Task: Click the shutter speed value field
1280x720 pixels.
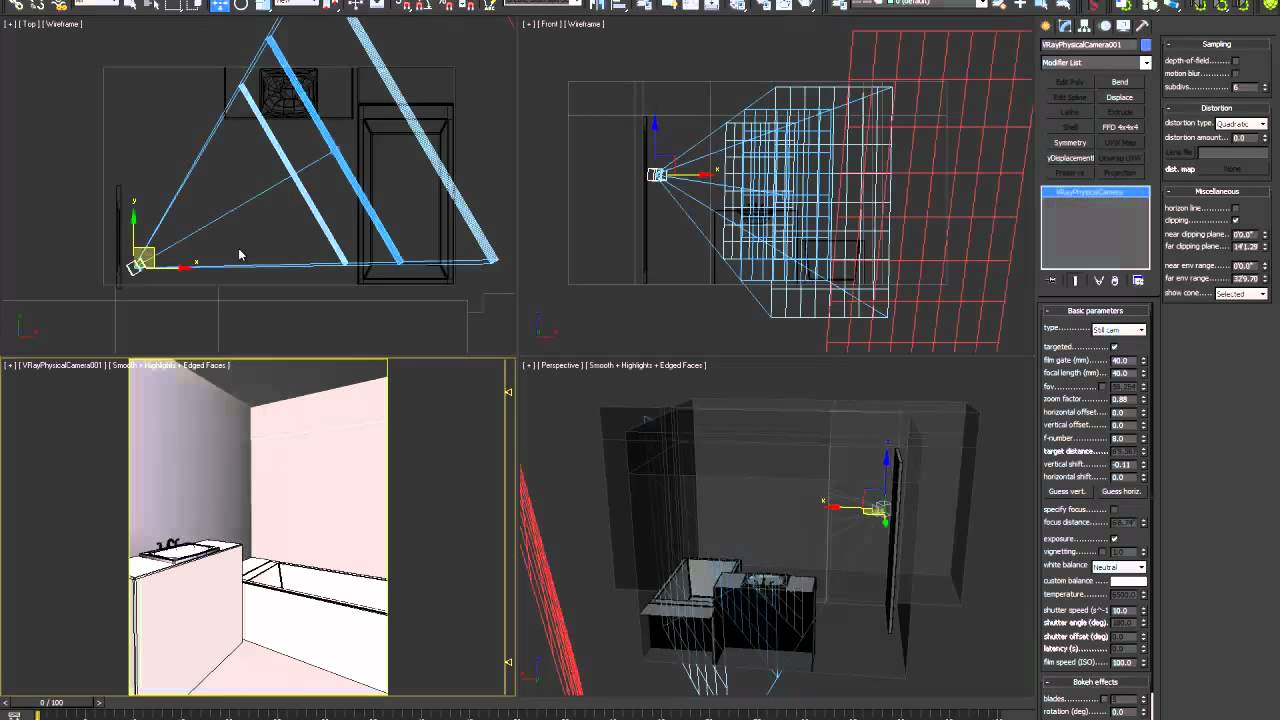Action: pos(1124,610)
